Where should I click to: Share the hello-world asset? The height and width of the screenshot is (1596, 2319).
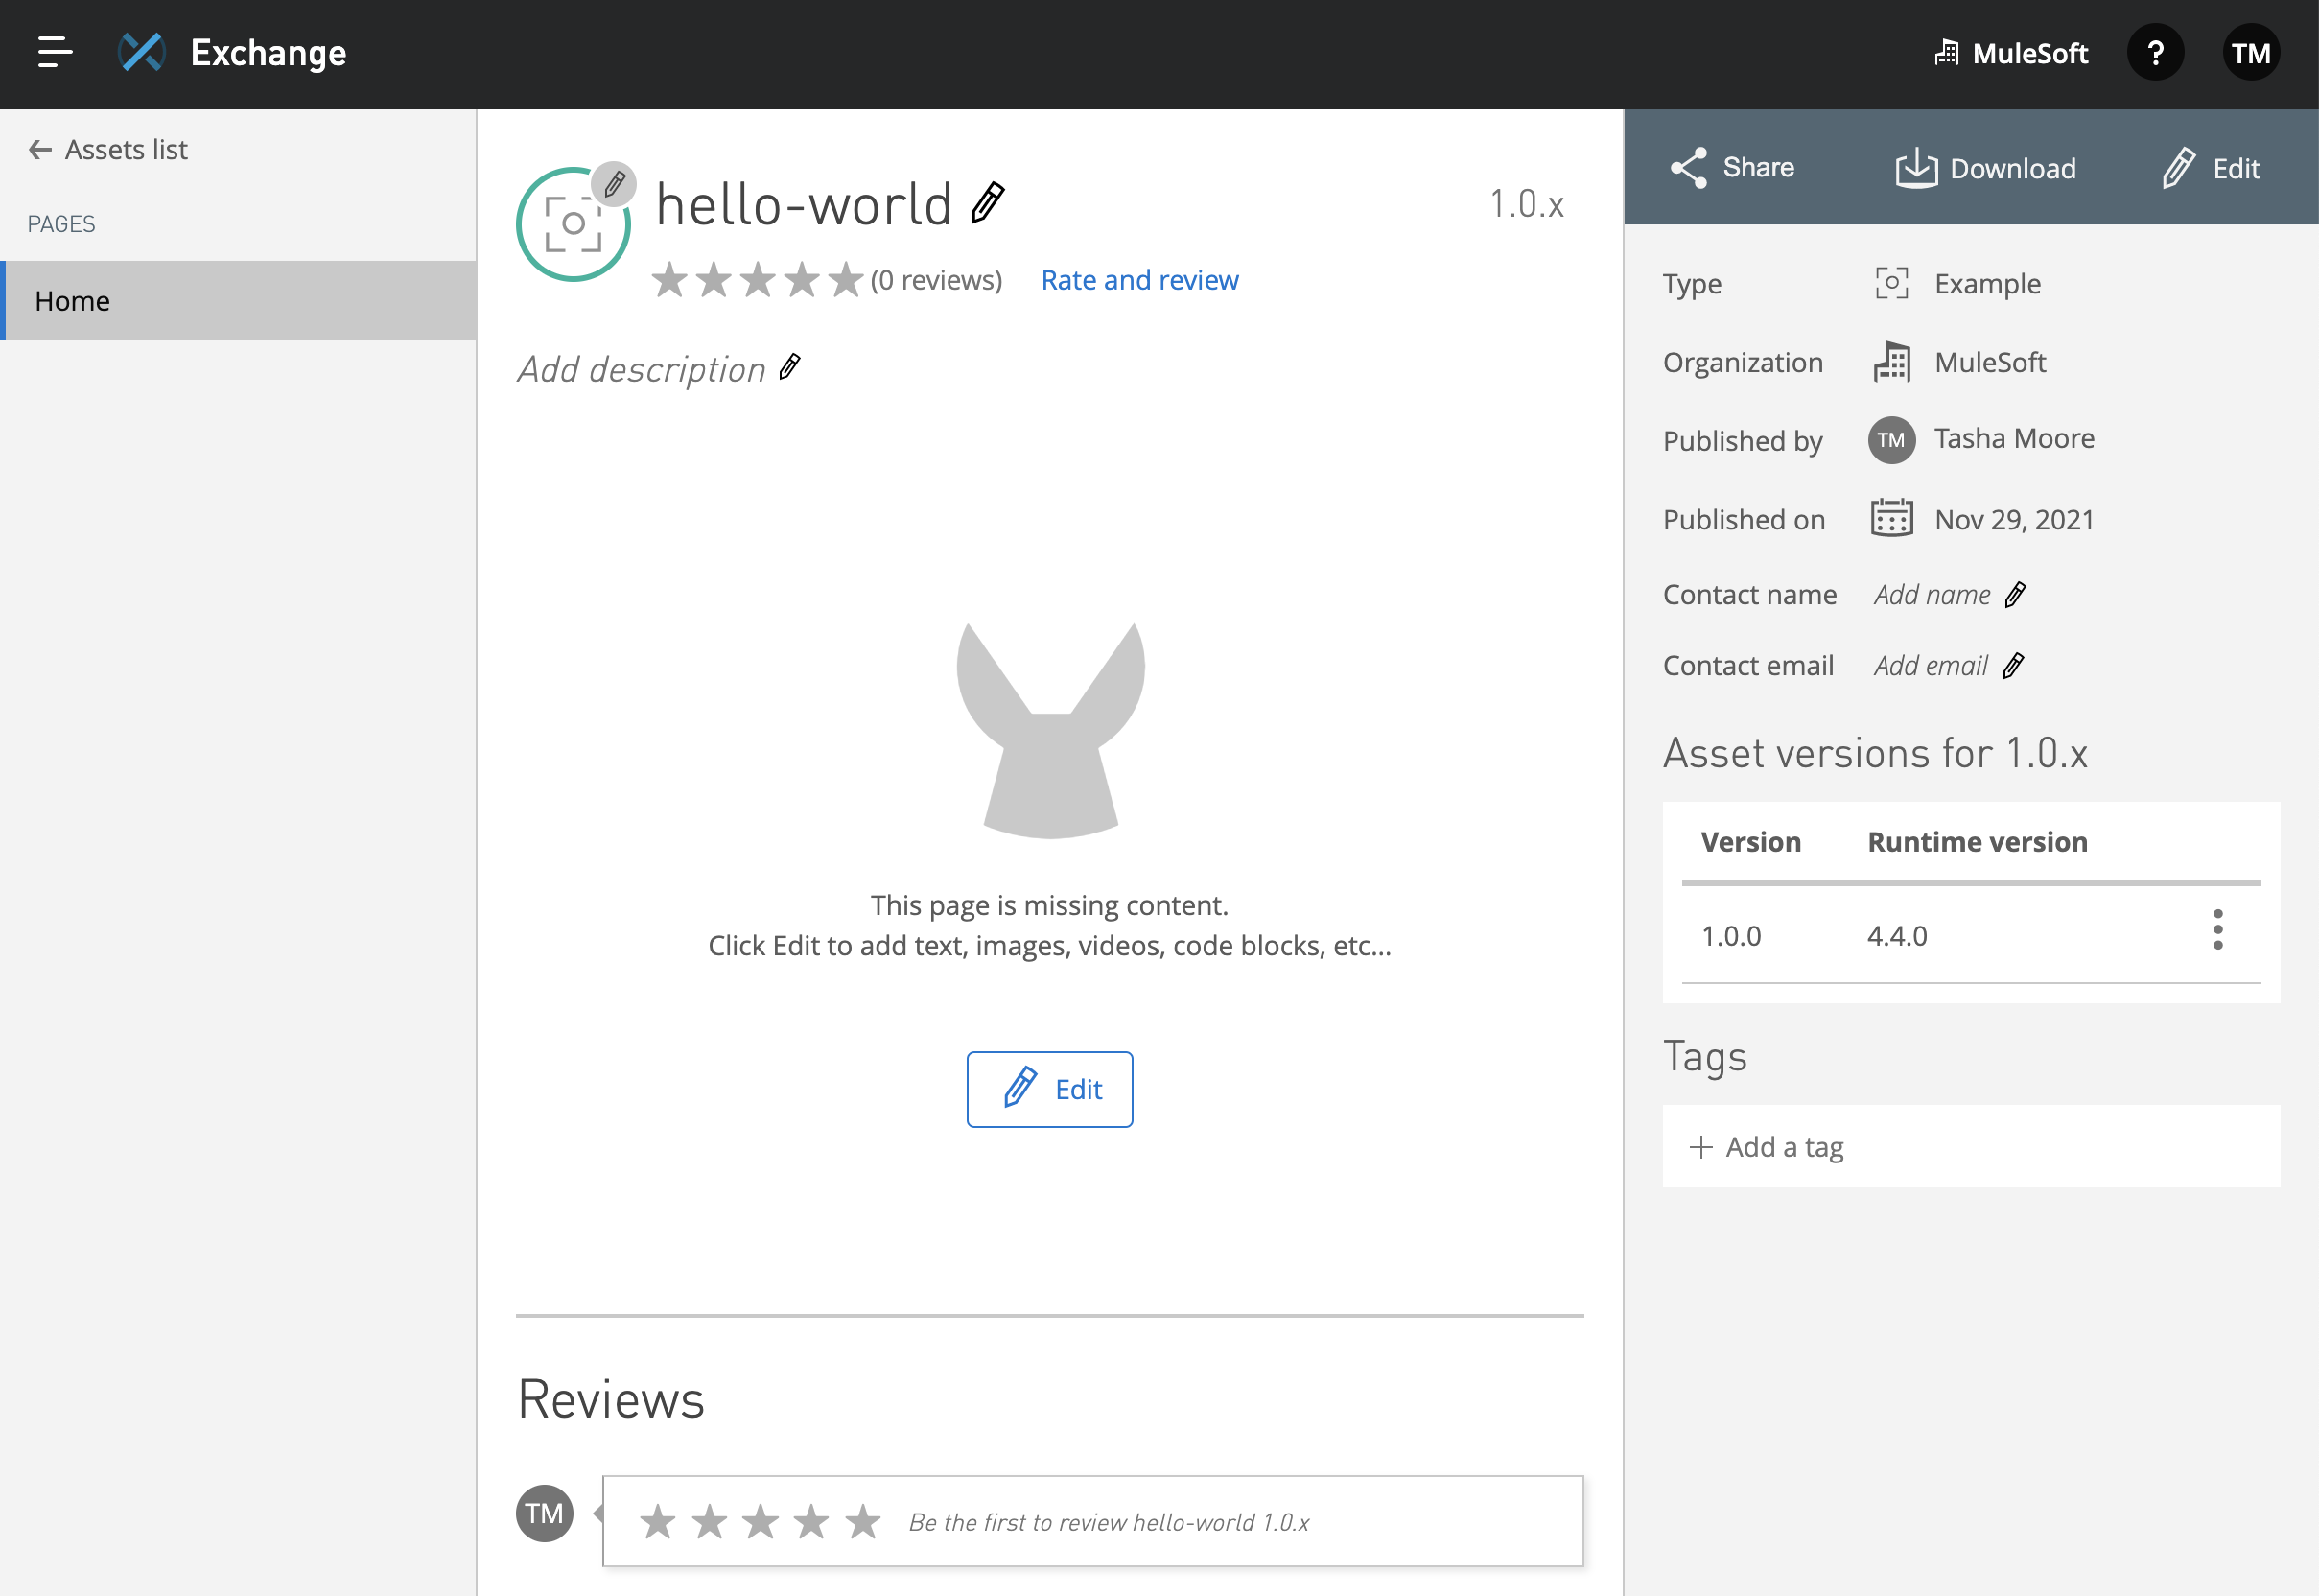1733,167
